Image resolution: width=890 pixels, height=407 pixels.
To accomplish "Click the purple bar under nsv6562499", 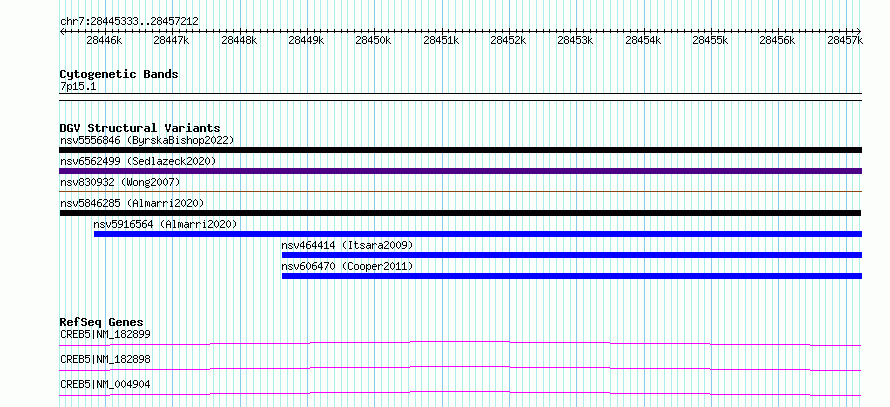I will (461, 171).
